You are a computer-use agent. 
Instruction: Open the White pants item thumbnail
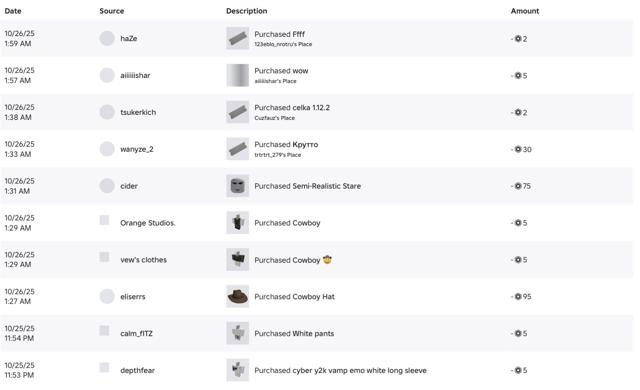238,333
